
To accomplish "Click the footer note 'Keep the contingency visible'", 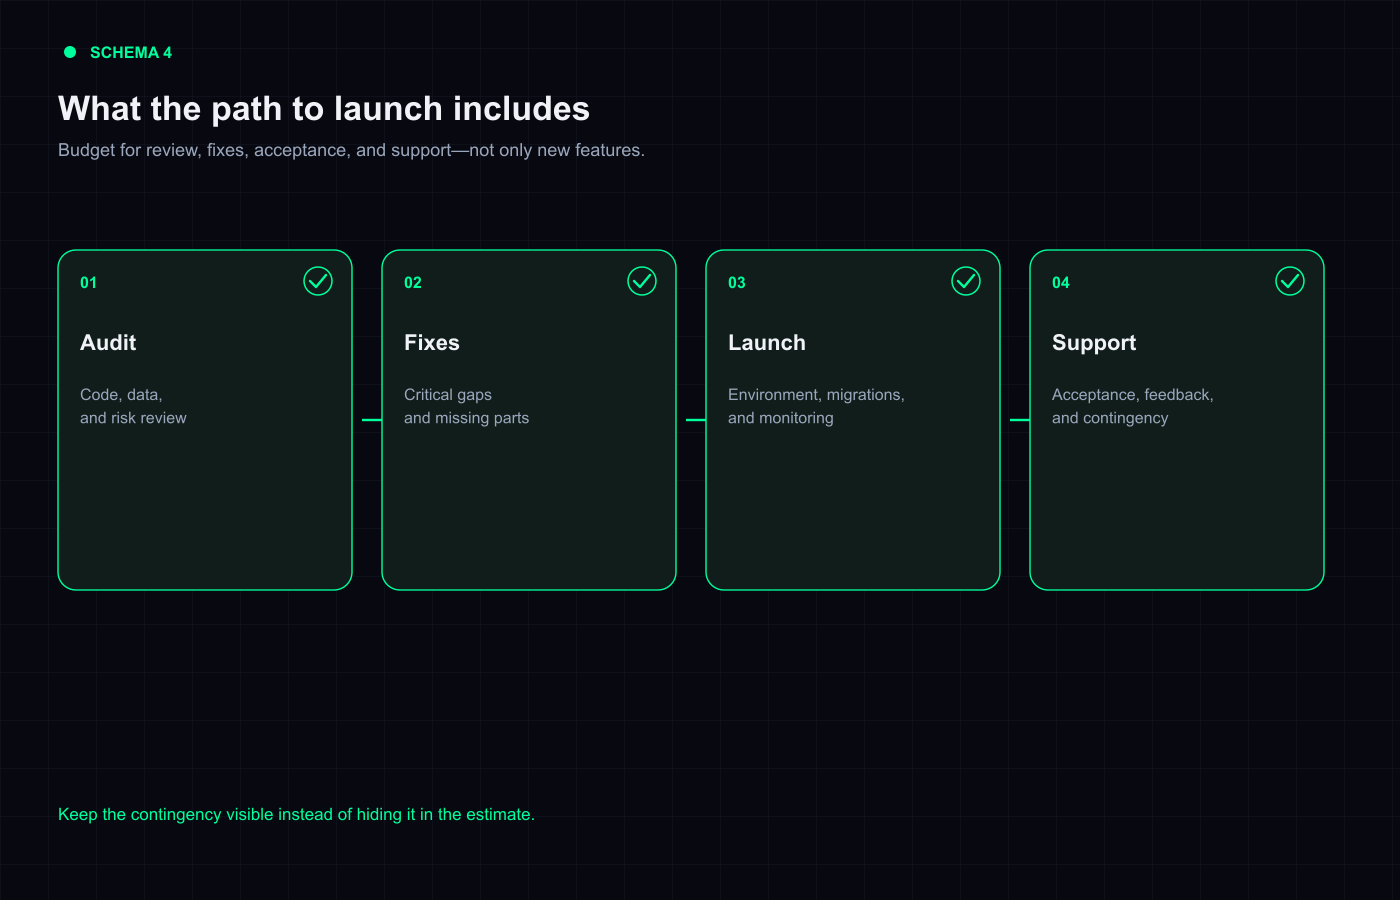I will pyautogui.click(x=296, y=814).
